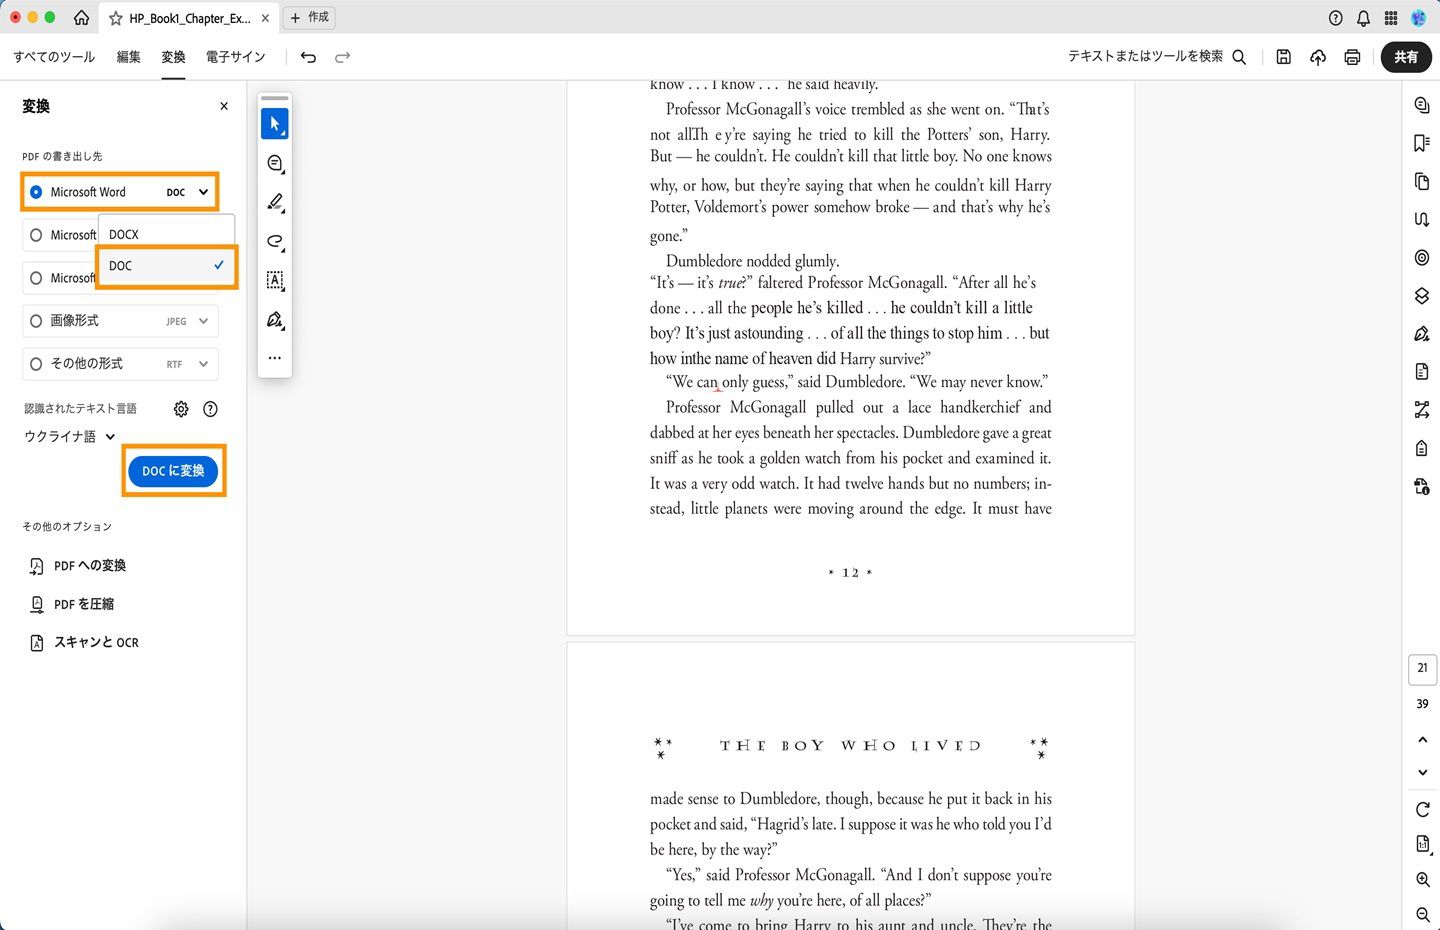This screenshot has width=1440, height=930.
Task: Open the Bookmarks panel
Action: pyautogui.click(x=1421, y=143)
